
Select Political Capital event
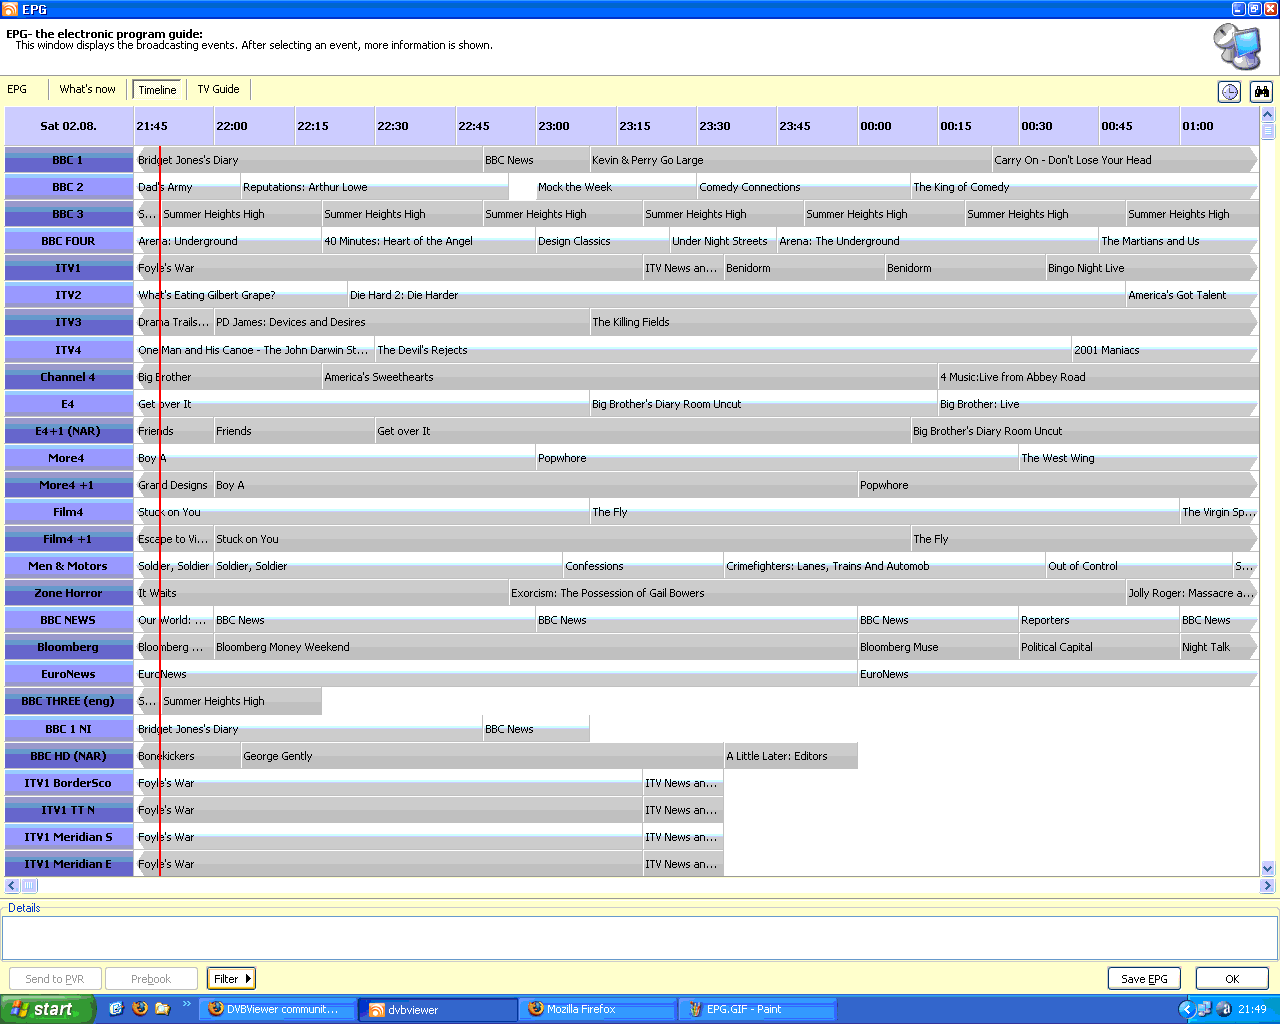pos(1099,647)
